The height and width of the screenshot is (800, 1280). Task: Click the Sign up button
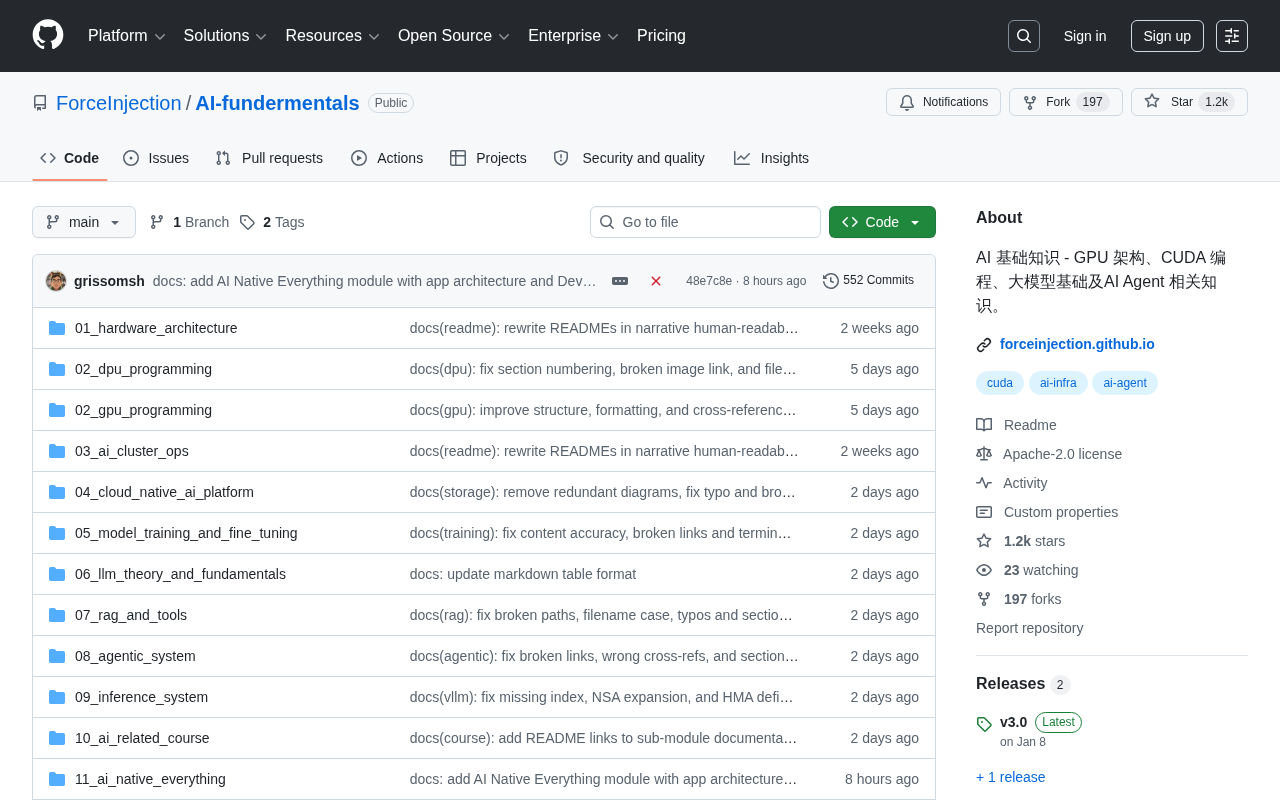[x=1167, y=36]
